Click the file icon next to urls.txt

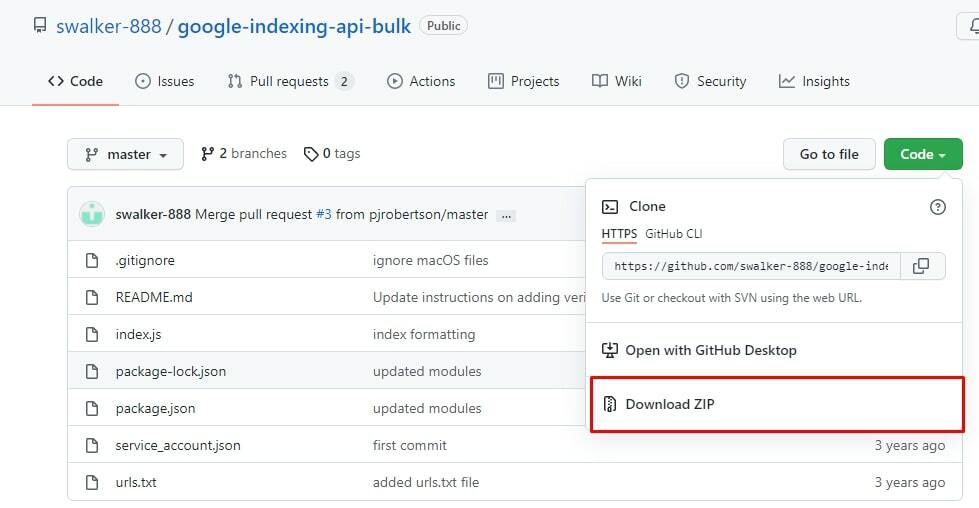(92, 482)
